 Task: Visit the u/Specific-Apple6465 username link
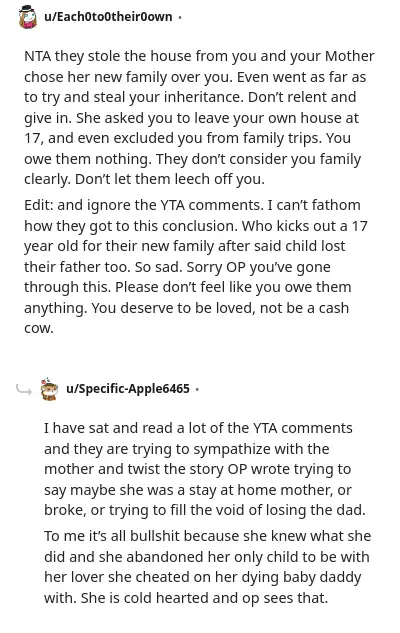128,389
